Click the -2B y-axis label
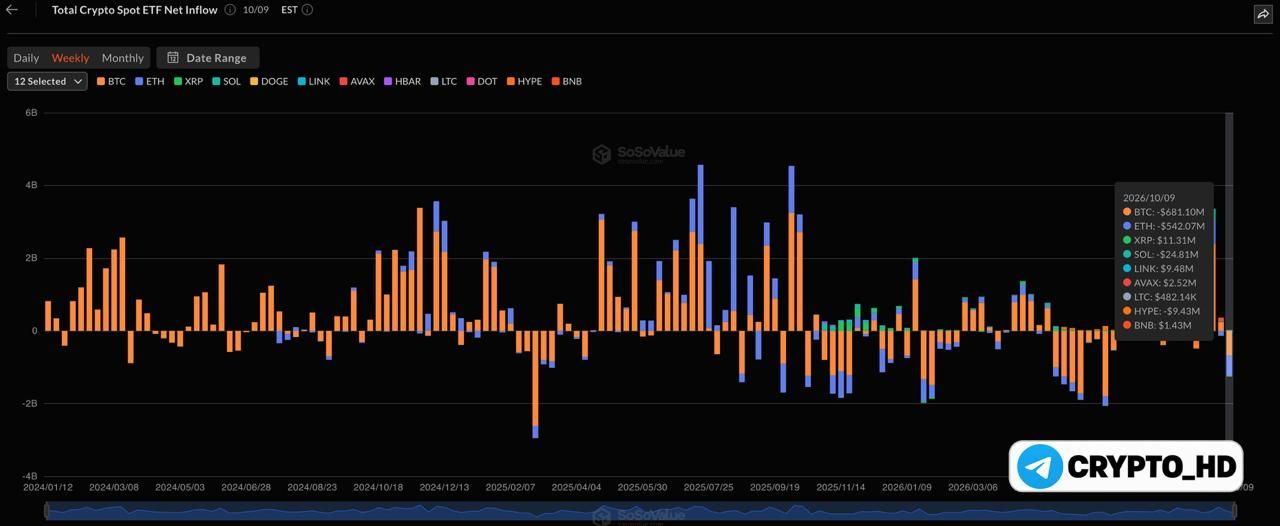The image size is (1280, 526). (x=29, y=404)
